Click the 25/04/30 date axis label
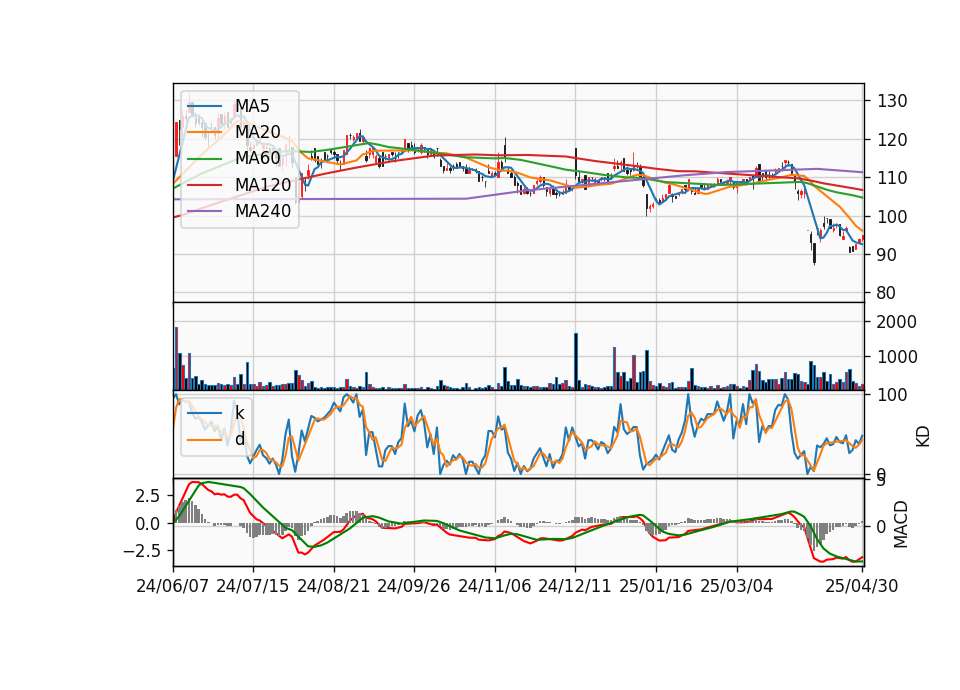 (862, 586)
